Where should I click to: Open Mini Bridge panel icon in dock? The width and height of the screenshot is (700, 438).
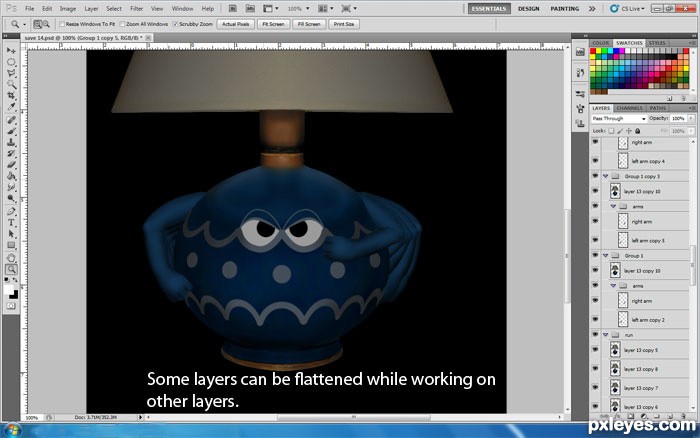coord(580,52)
